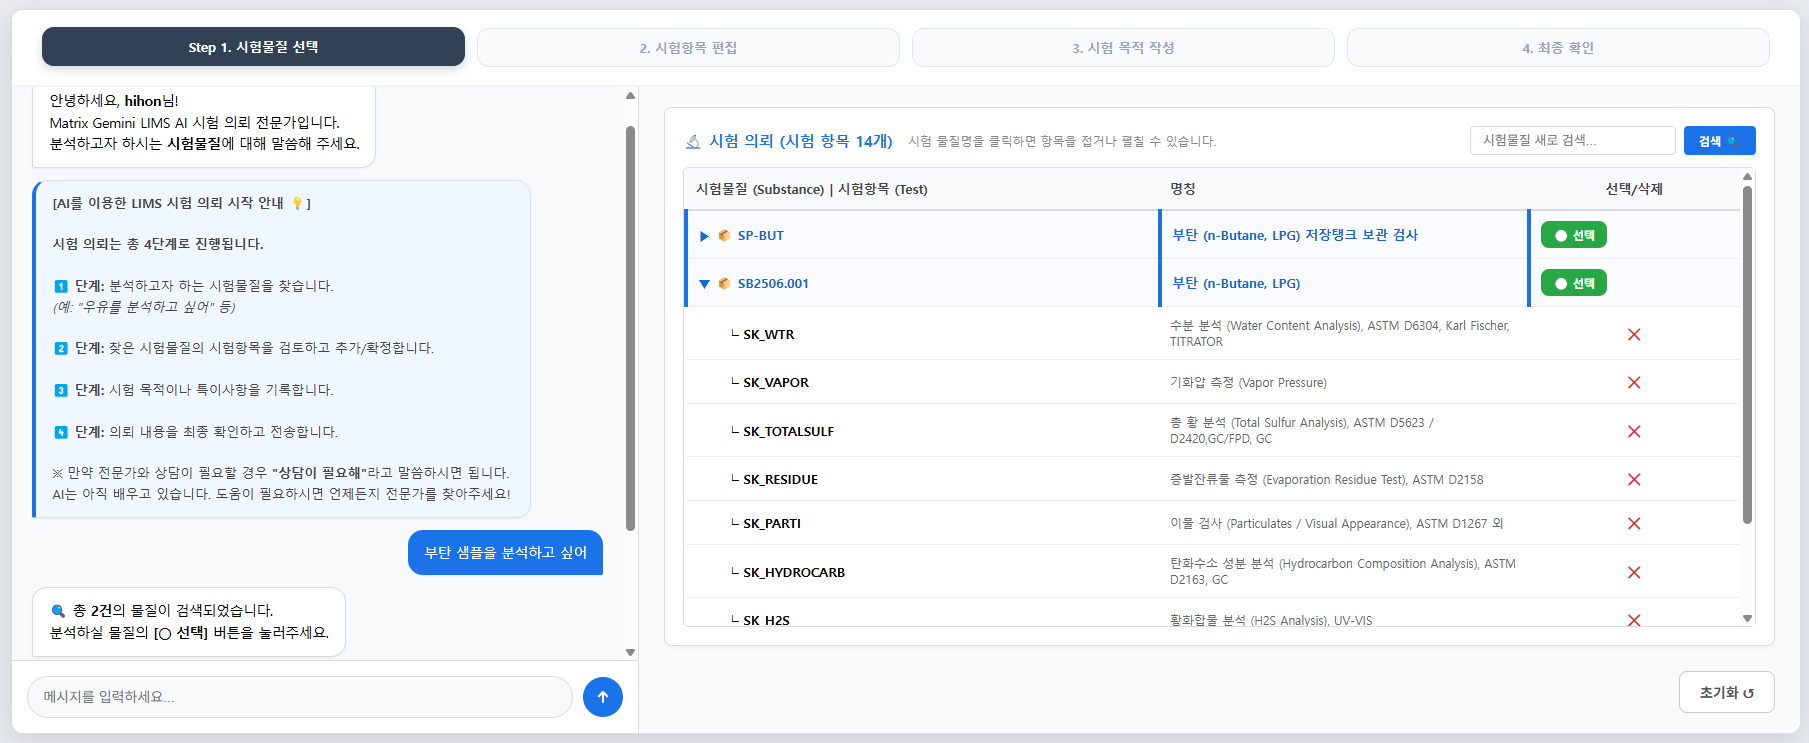1809x743 pixels.
Task: Remove the SK_VAPOR test item
Action: [1634, 383]
